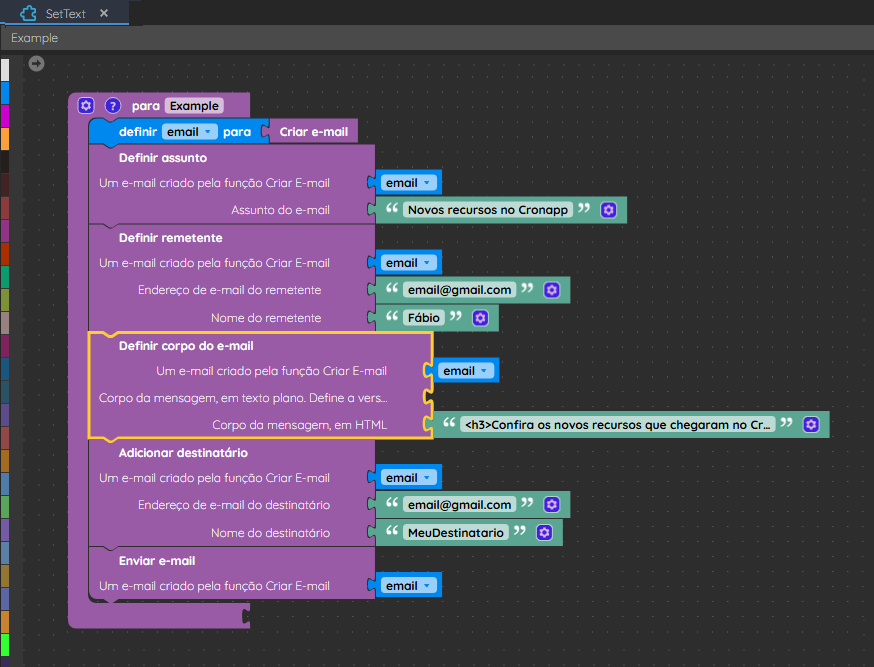Image resolution: width=874 pixels, height=667 pixels.
Task: Click Corpo da mensagem, em texto plano label
Action: 243,398
